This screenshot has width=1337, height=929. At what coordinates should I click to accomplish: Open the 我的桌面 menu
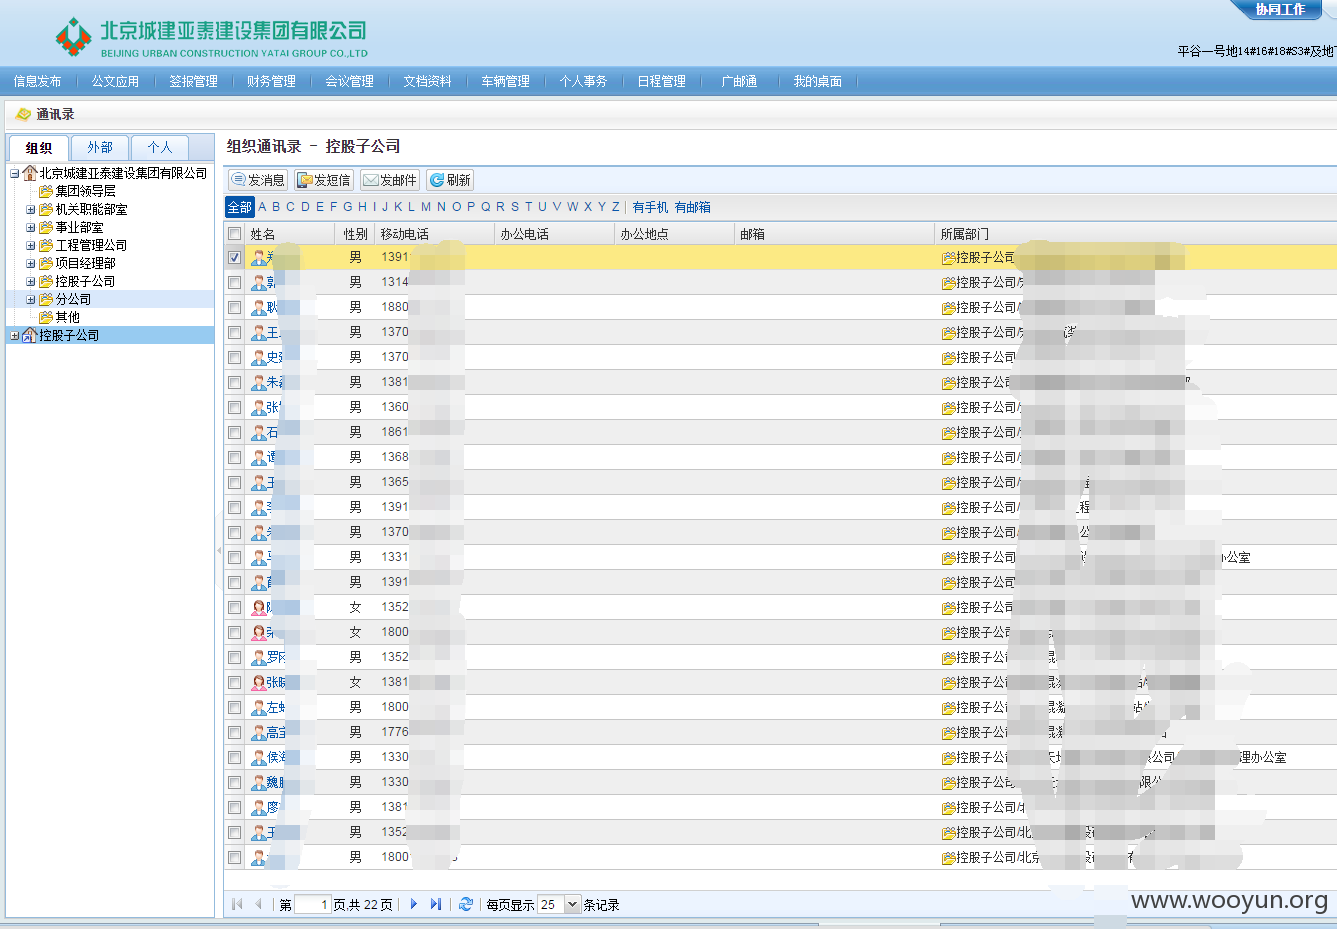(x=817, y=82)
